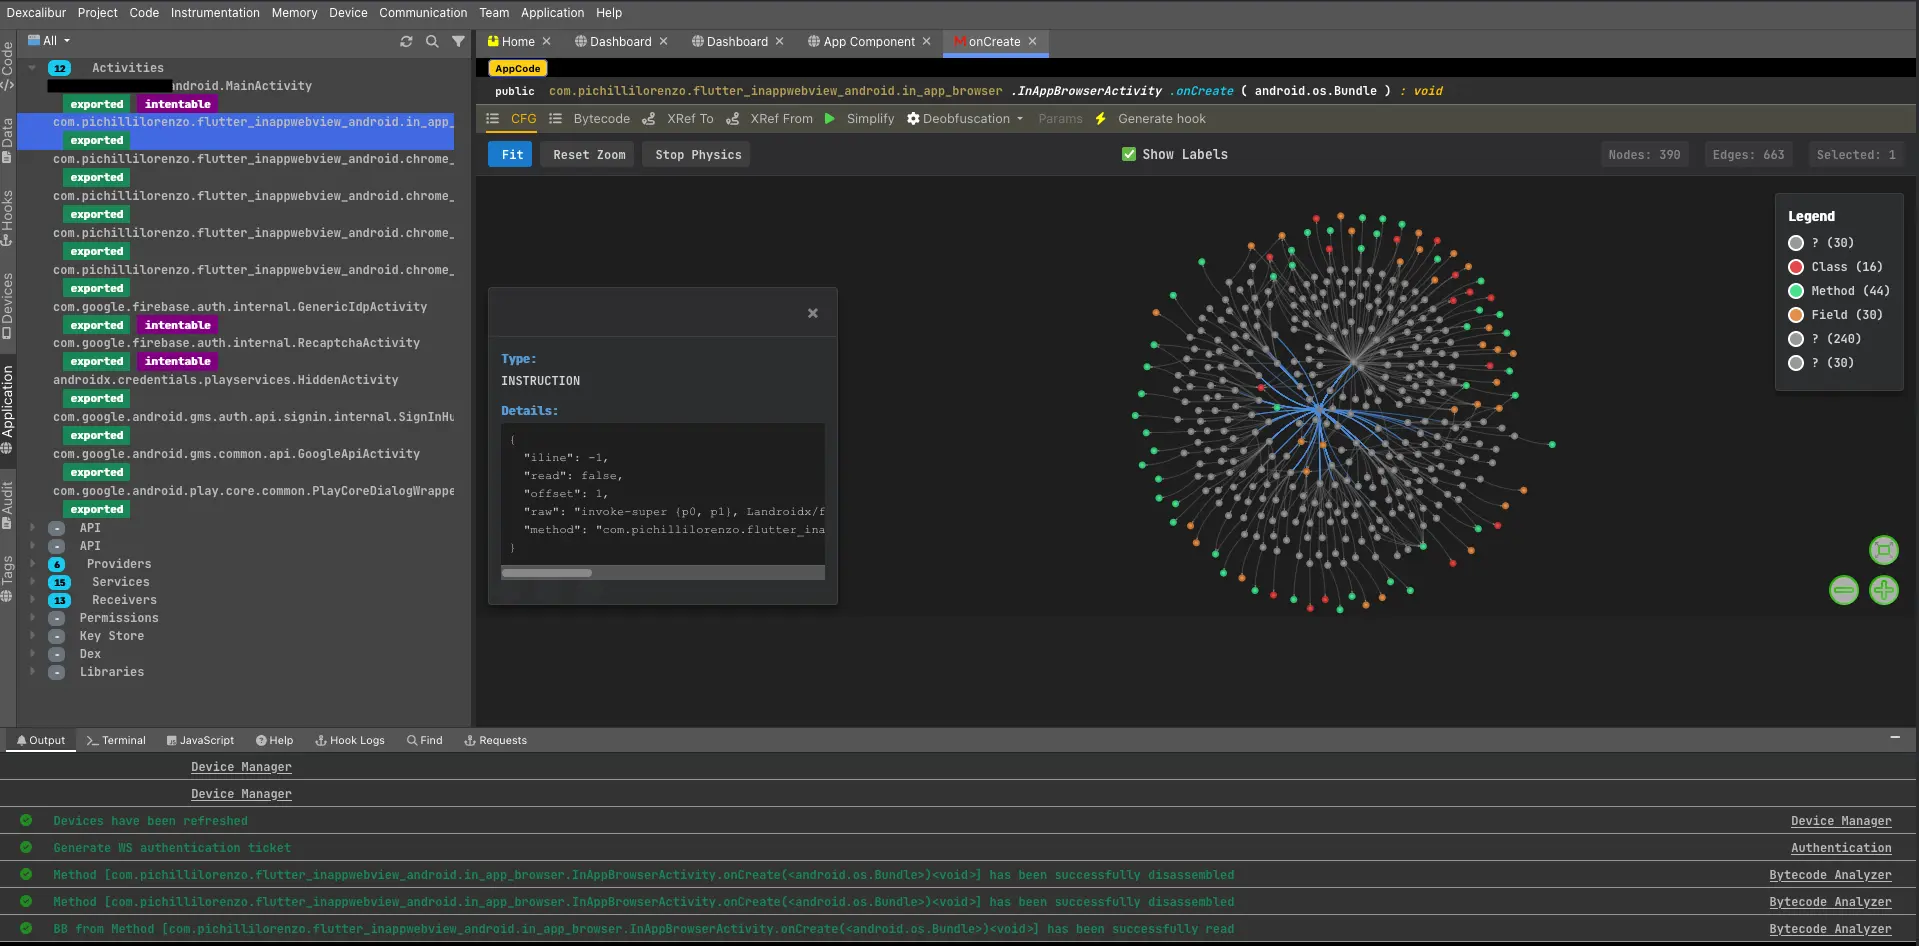Collapse the Activities tree node
The image size is (1919, 946).
pyautogui.click(x=33, y=68)
